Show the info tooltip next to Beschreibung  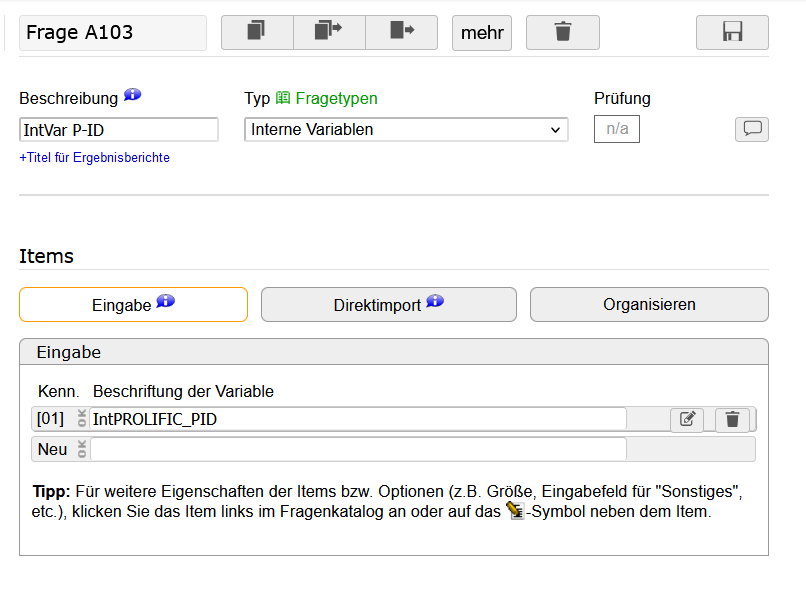(x=133, y=95)
